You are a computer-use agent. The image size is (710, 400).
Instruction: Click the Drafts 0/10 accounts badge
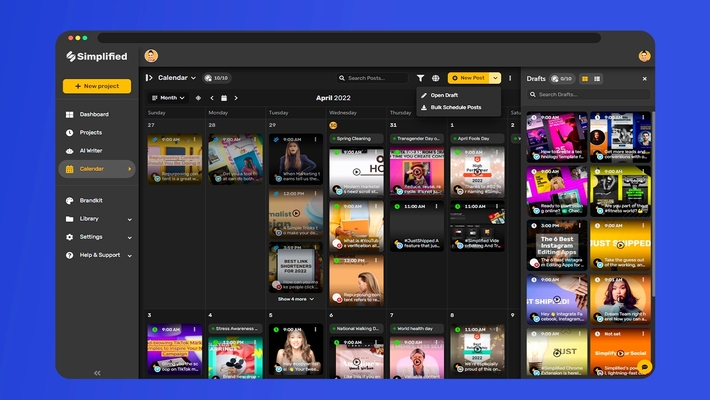click(x=562, y=79)
